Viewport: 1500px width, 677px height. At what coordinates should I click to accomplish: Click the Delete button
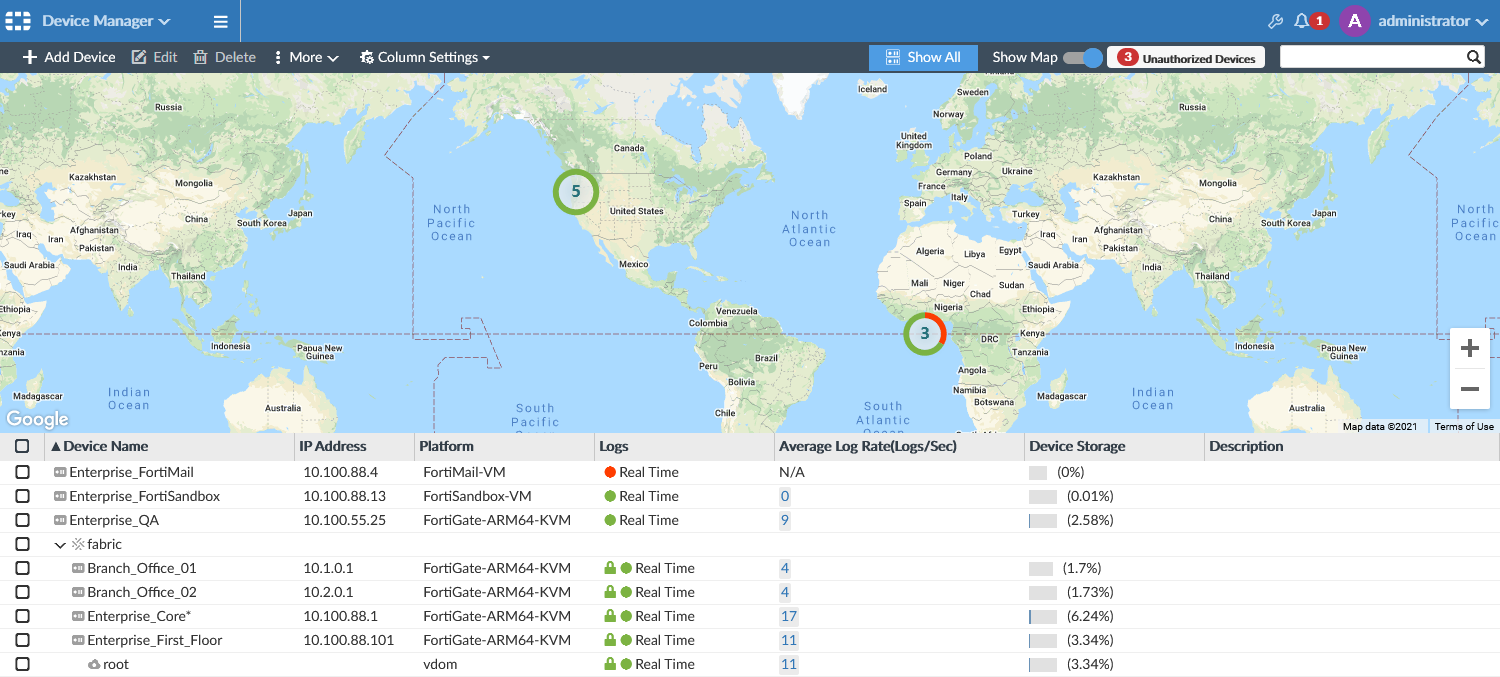224,57
